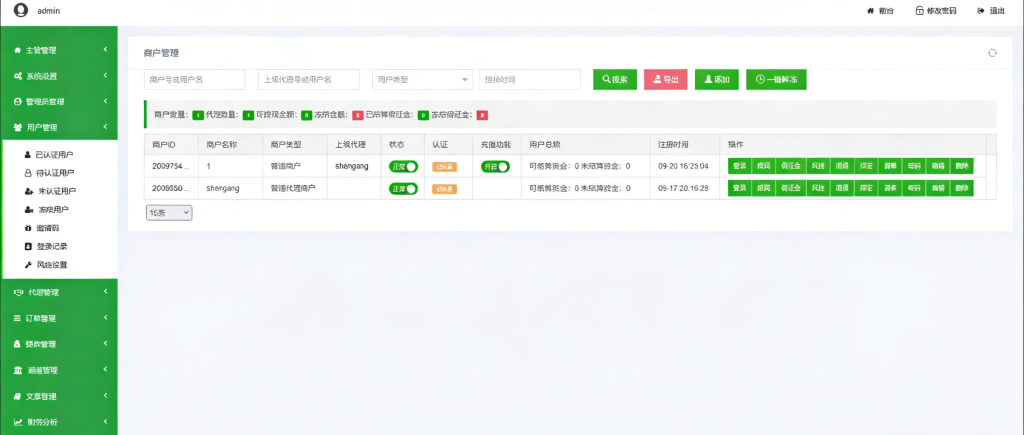Expand the 文章管理 chevron
Viewport: 1024px width, 435px height.
coord(105,396)
